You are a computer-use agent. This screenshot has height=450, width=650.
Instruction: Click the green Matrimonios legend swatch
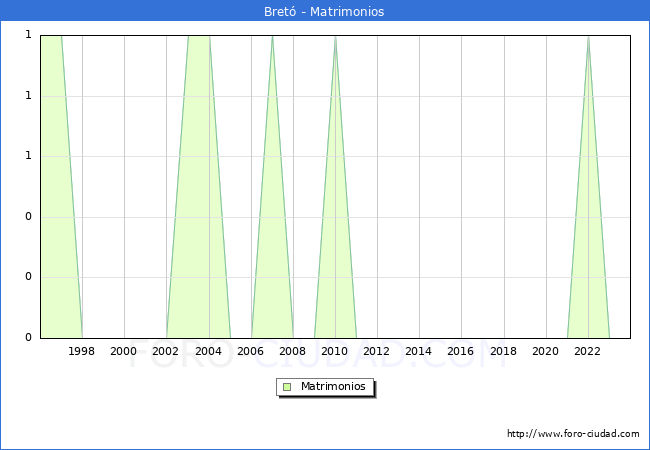tap(287, 387)
